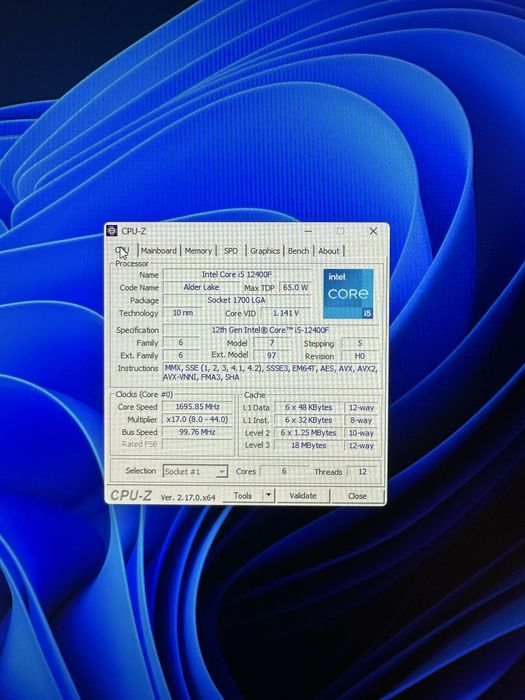Screen dimensions: 525x700
Task: Open the About tab
Action: [329, 251]
